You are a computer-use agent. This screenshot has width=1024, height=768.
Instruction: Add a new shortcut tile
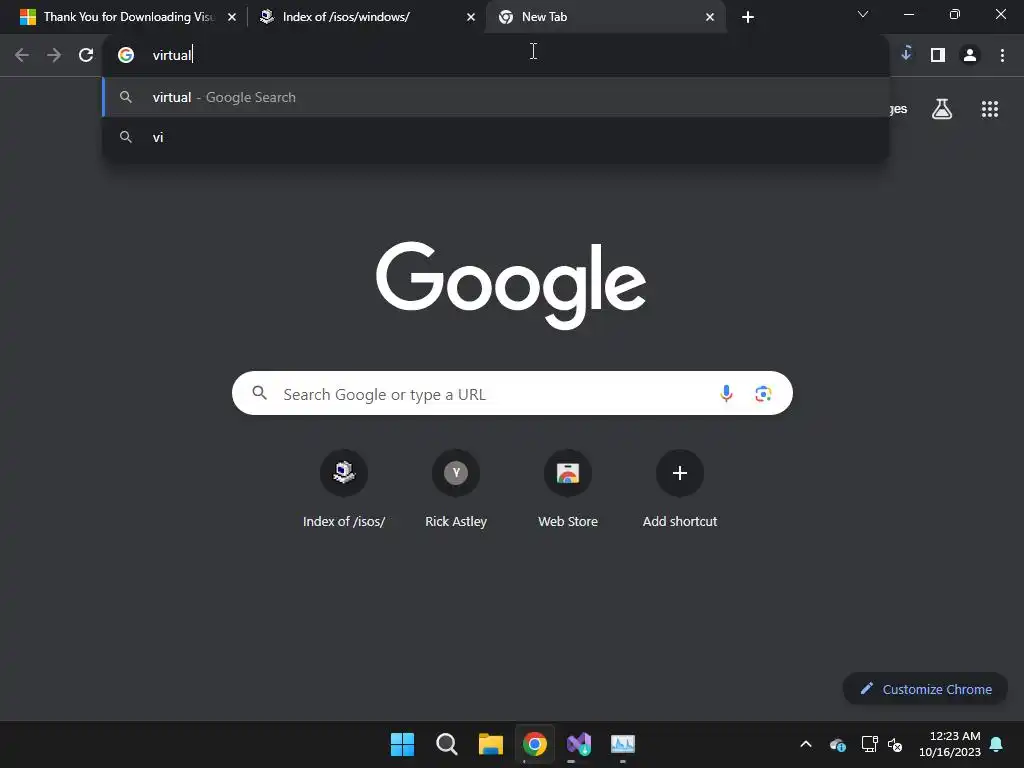[680, 488]
